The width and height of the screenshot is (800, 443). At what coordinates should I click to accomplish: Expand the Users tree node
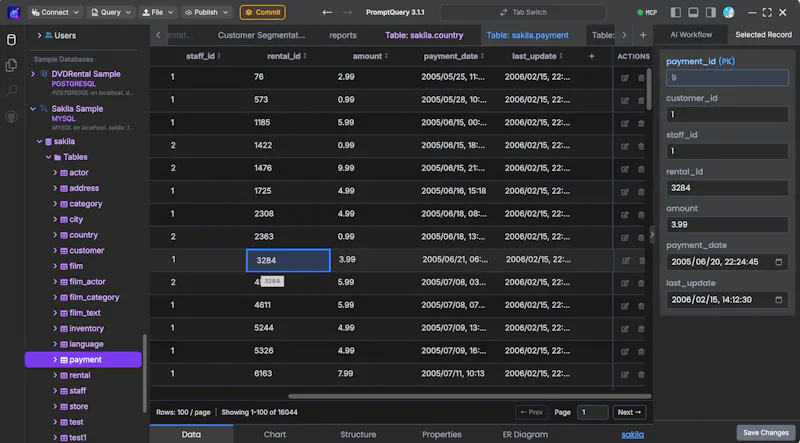pos(39,36)
